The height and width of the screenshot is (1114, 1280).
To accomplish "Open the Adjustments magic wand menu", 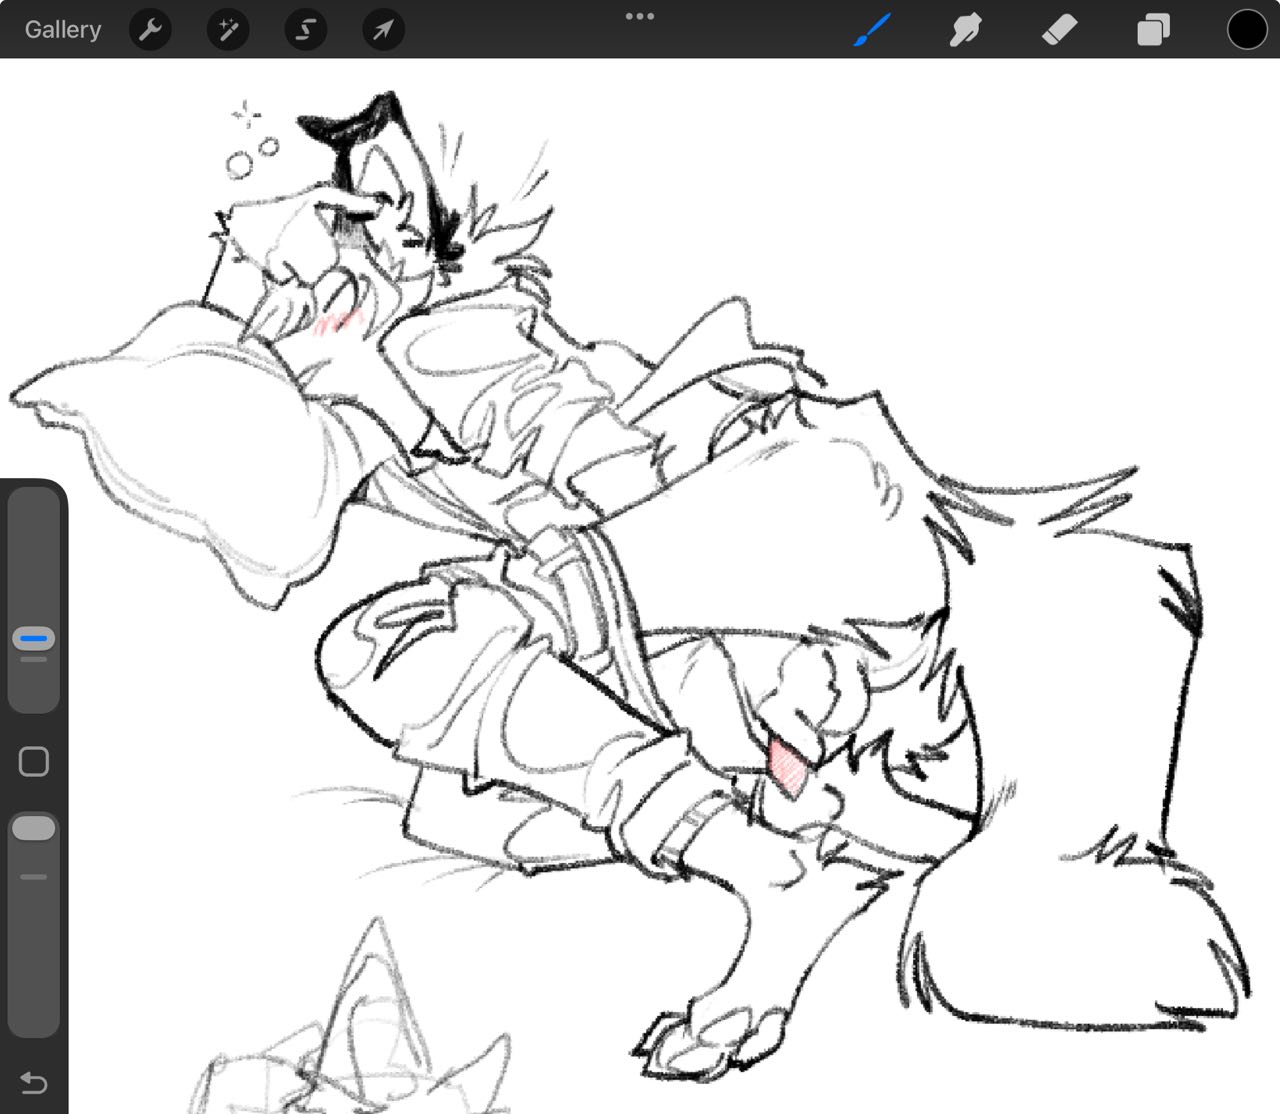I will click(228, 30).
